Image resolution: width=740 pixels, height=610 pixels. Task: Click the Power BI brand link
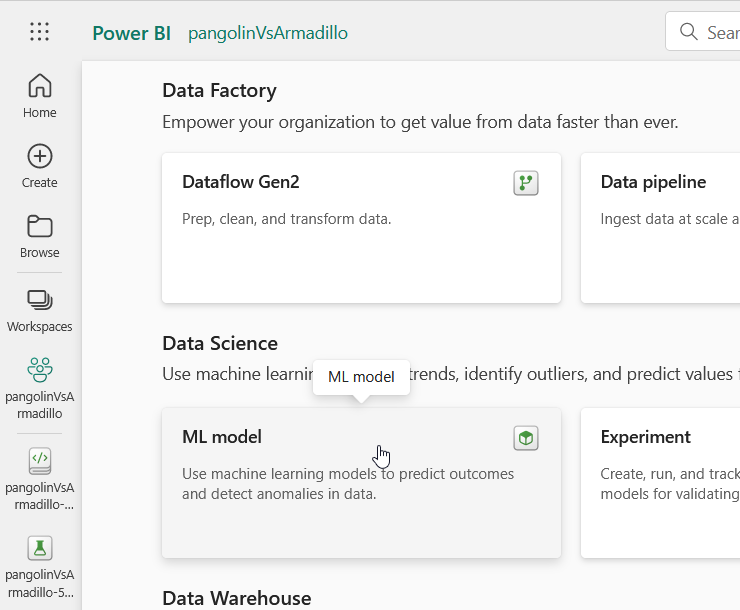[131, 33]
